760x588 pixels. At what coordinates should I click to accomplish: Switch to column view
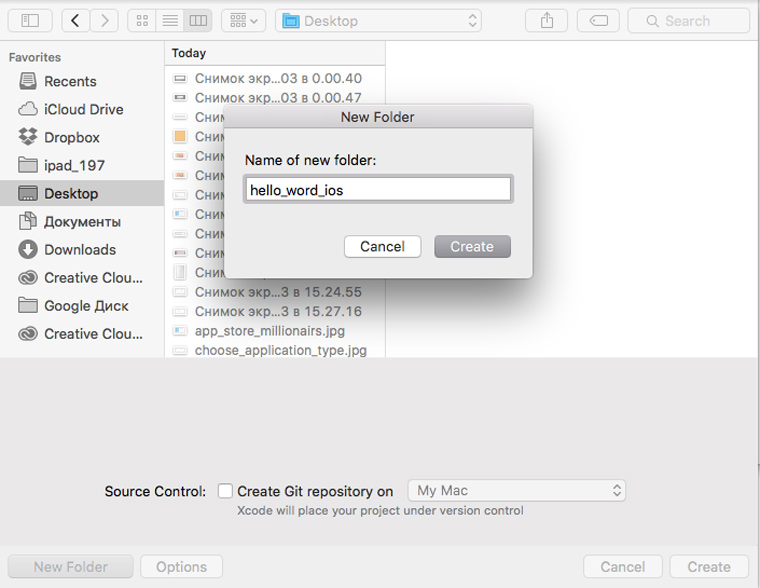pyautogui.click(x=198, y=21)
